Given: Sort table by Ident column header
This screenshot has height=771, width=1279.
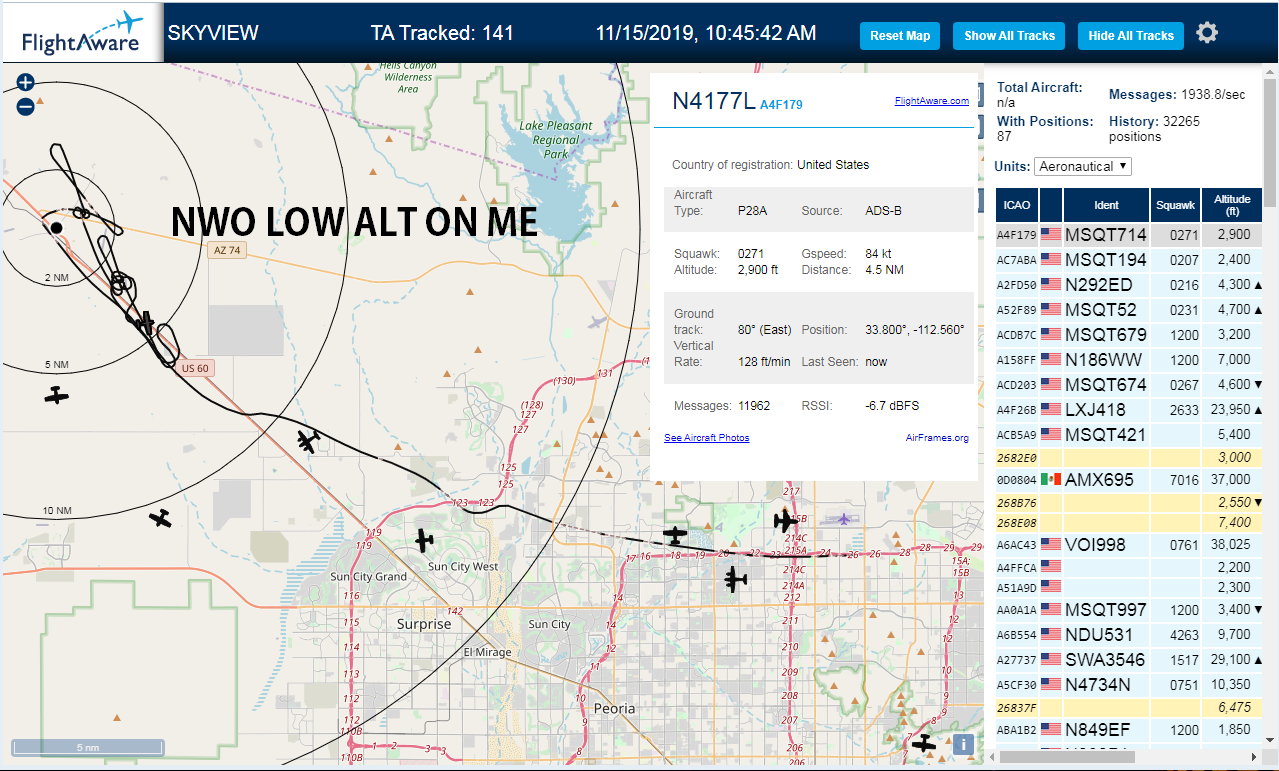Looking at the screenshot, I should (1107, 205).
